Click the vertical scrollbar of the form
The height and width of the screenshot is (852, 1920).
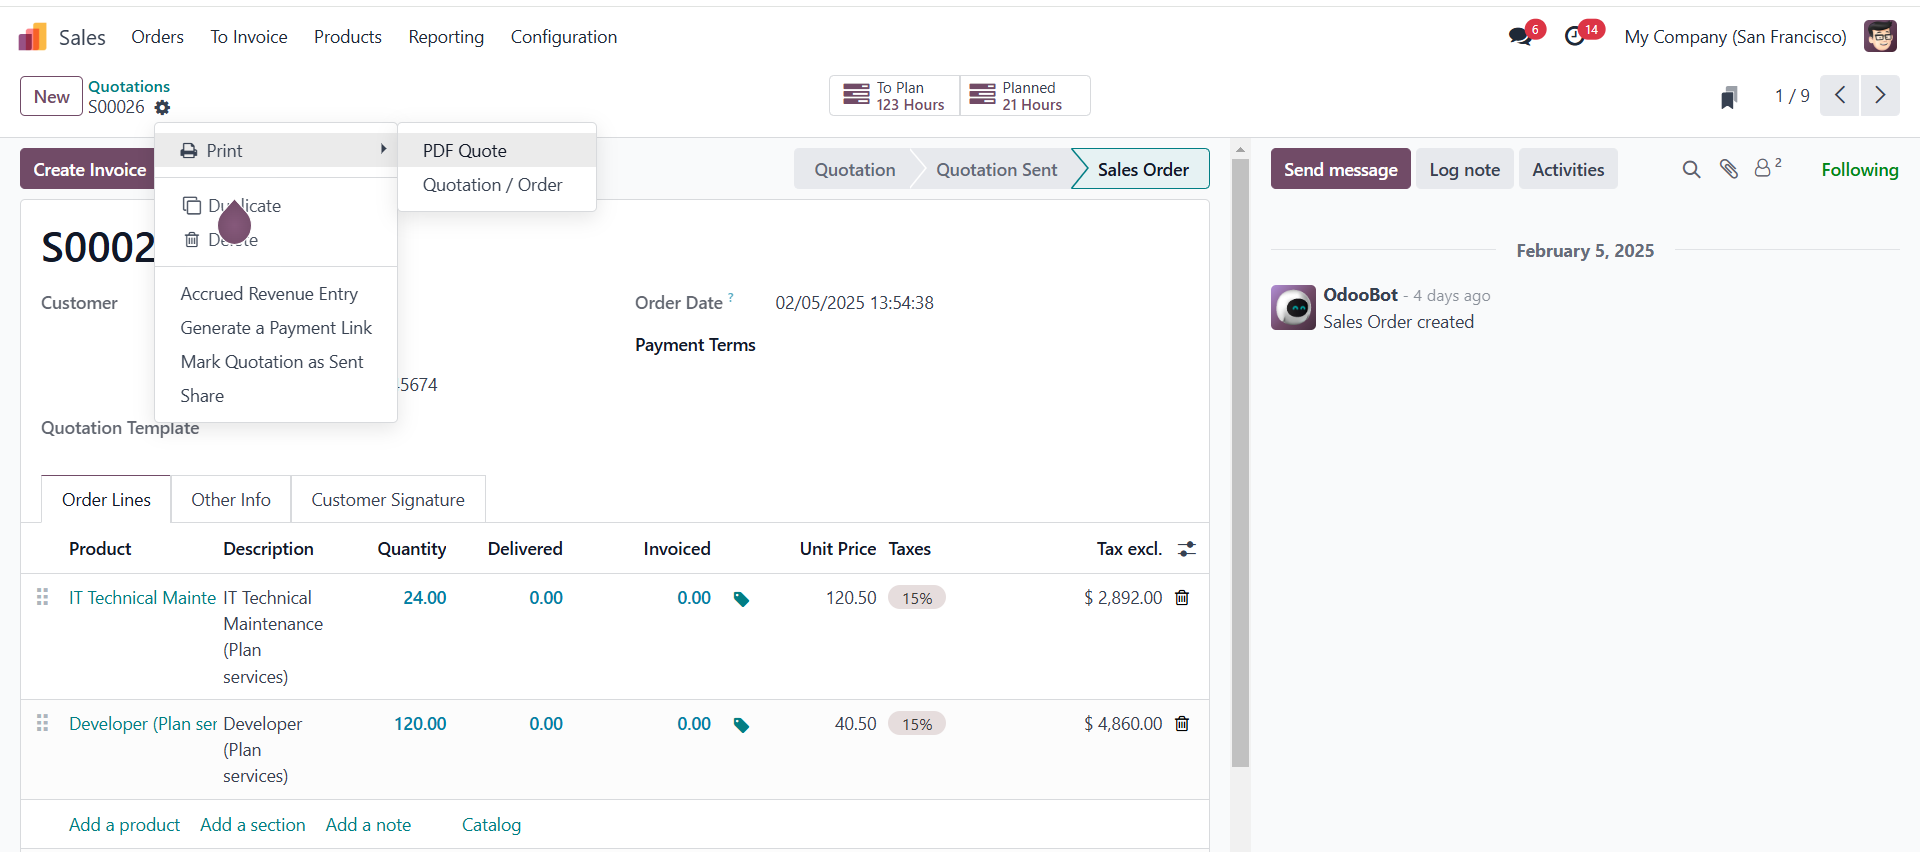1240,460
